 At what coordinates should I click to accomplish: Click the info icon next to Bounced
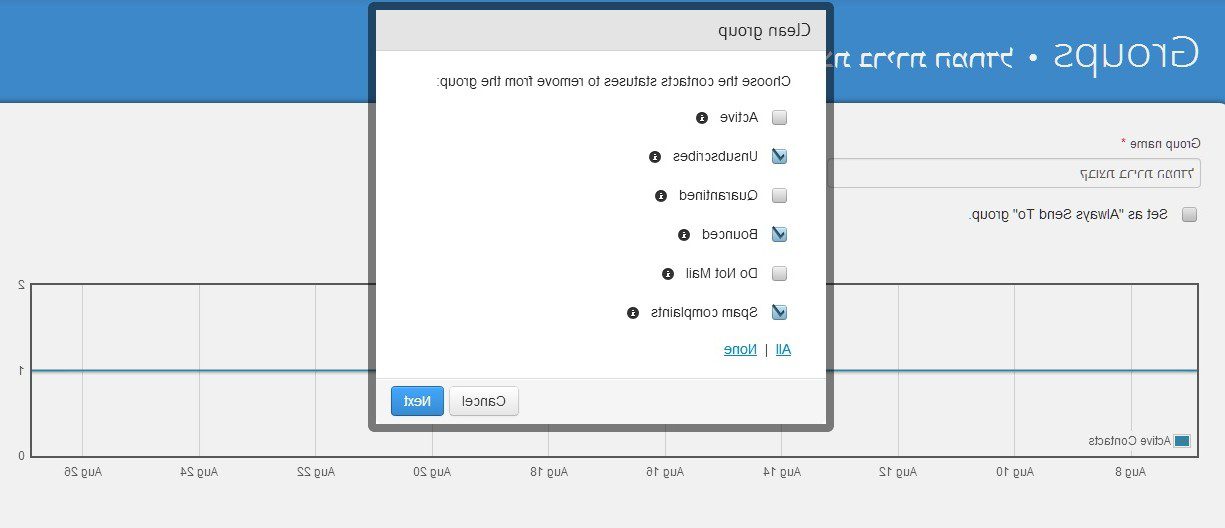click(x=684, y=234)
